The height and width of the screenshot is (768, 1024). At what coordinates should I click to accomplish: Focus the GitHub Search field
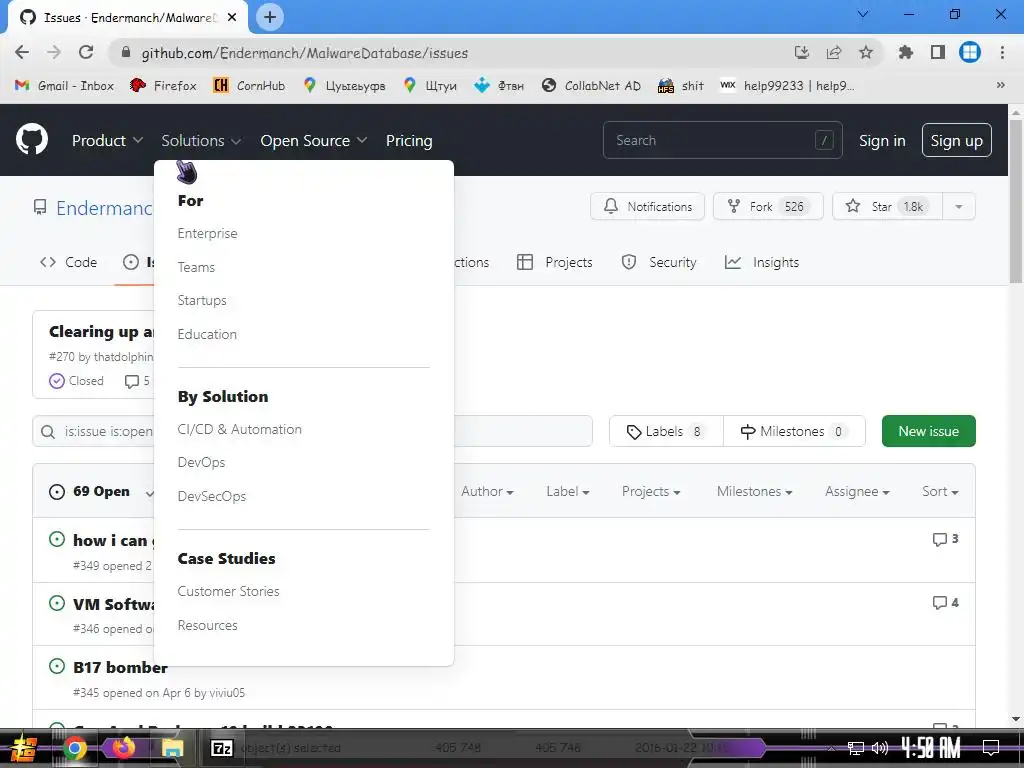[722, 140]
